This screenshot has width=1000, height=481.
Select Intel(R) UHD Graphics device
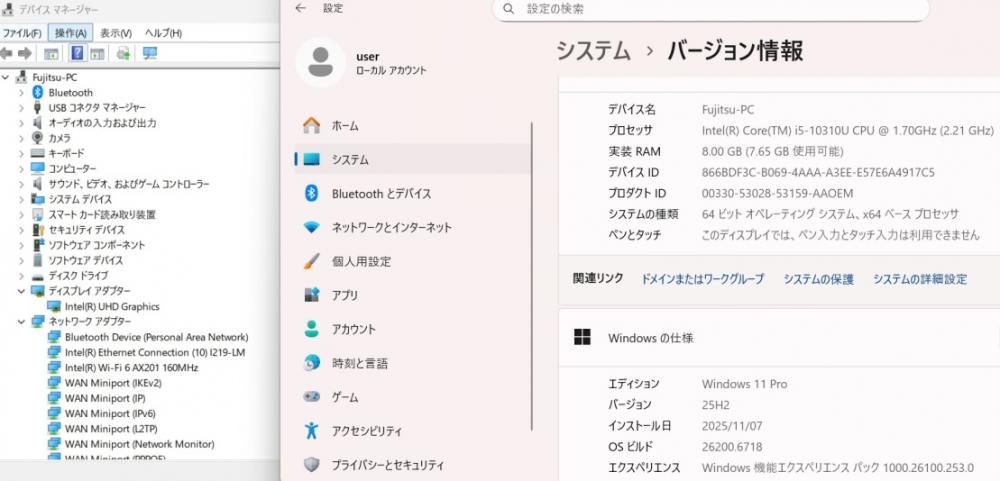click(111, 307)
